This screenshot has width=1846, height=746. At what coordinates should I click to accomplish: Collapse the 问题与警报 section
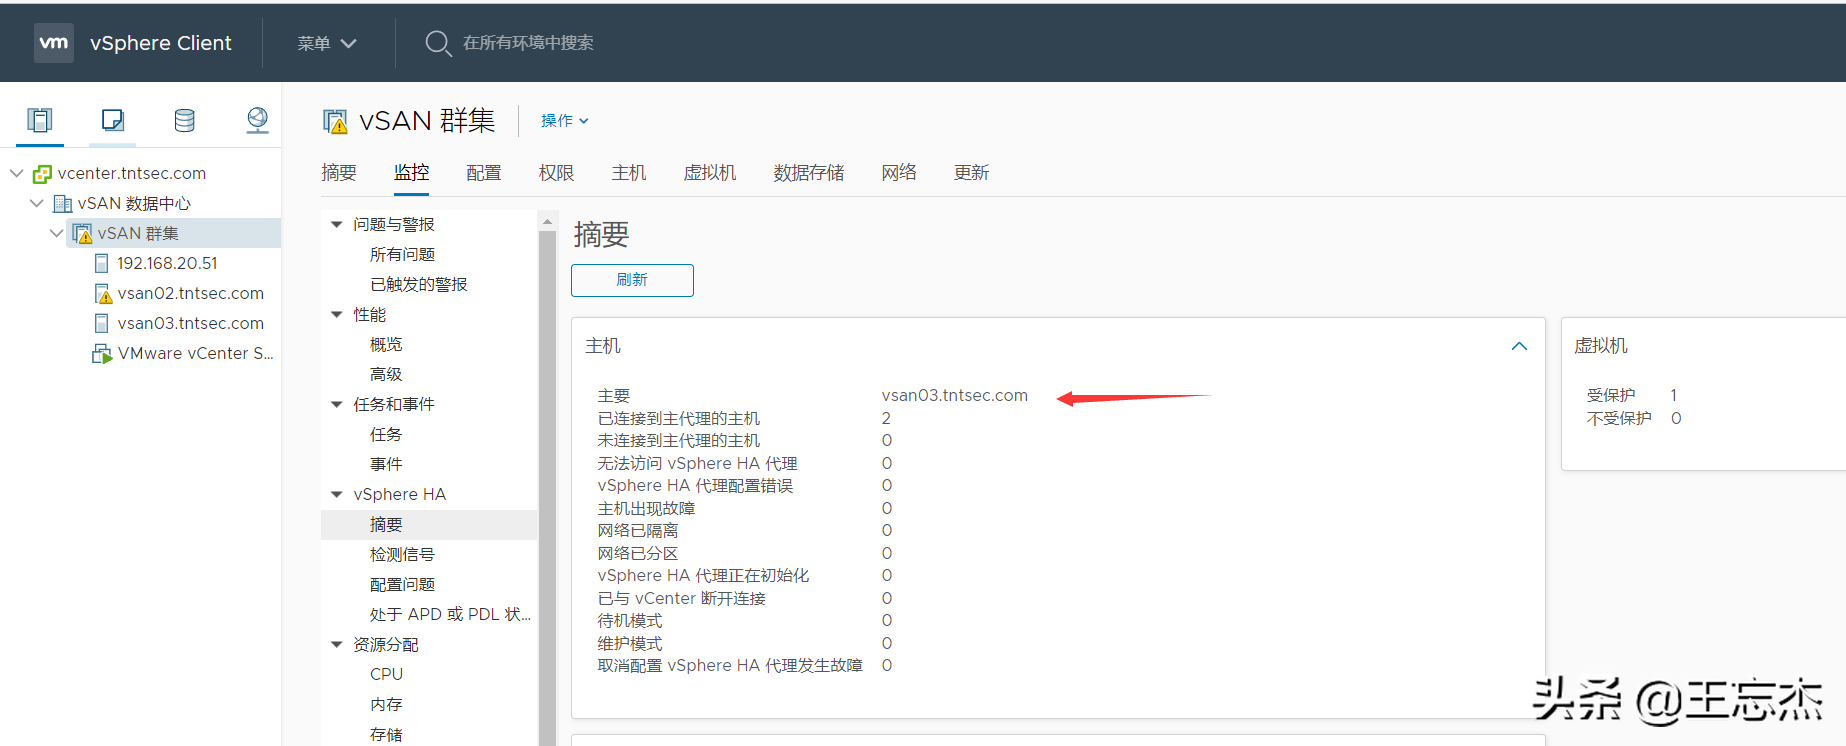tap(337, 224)
